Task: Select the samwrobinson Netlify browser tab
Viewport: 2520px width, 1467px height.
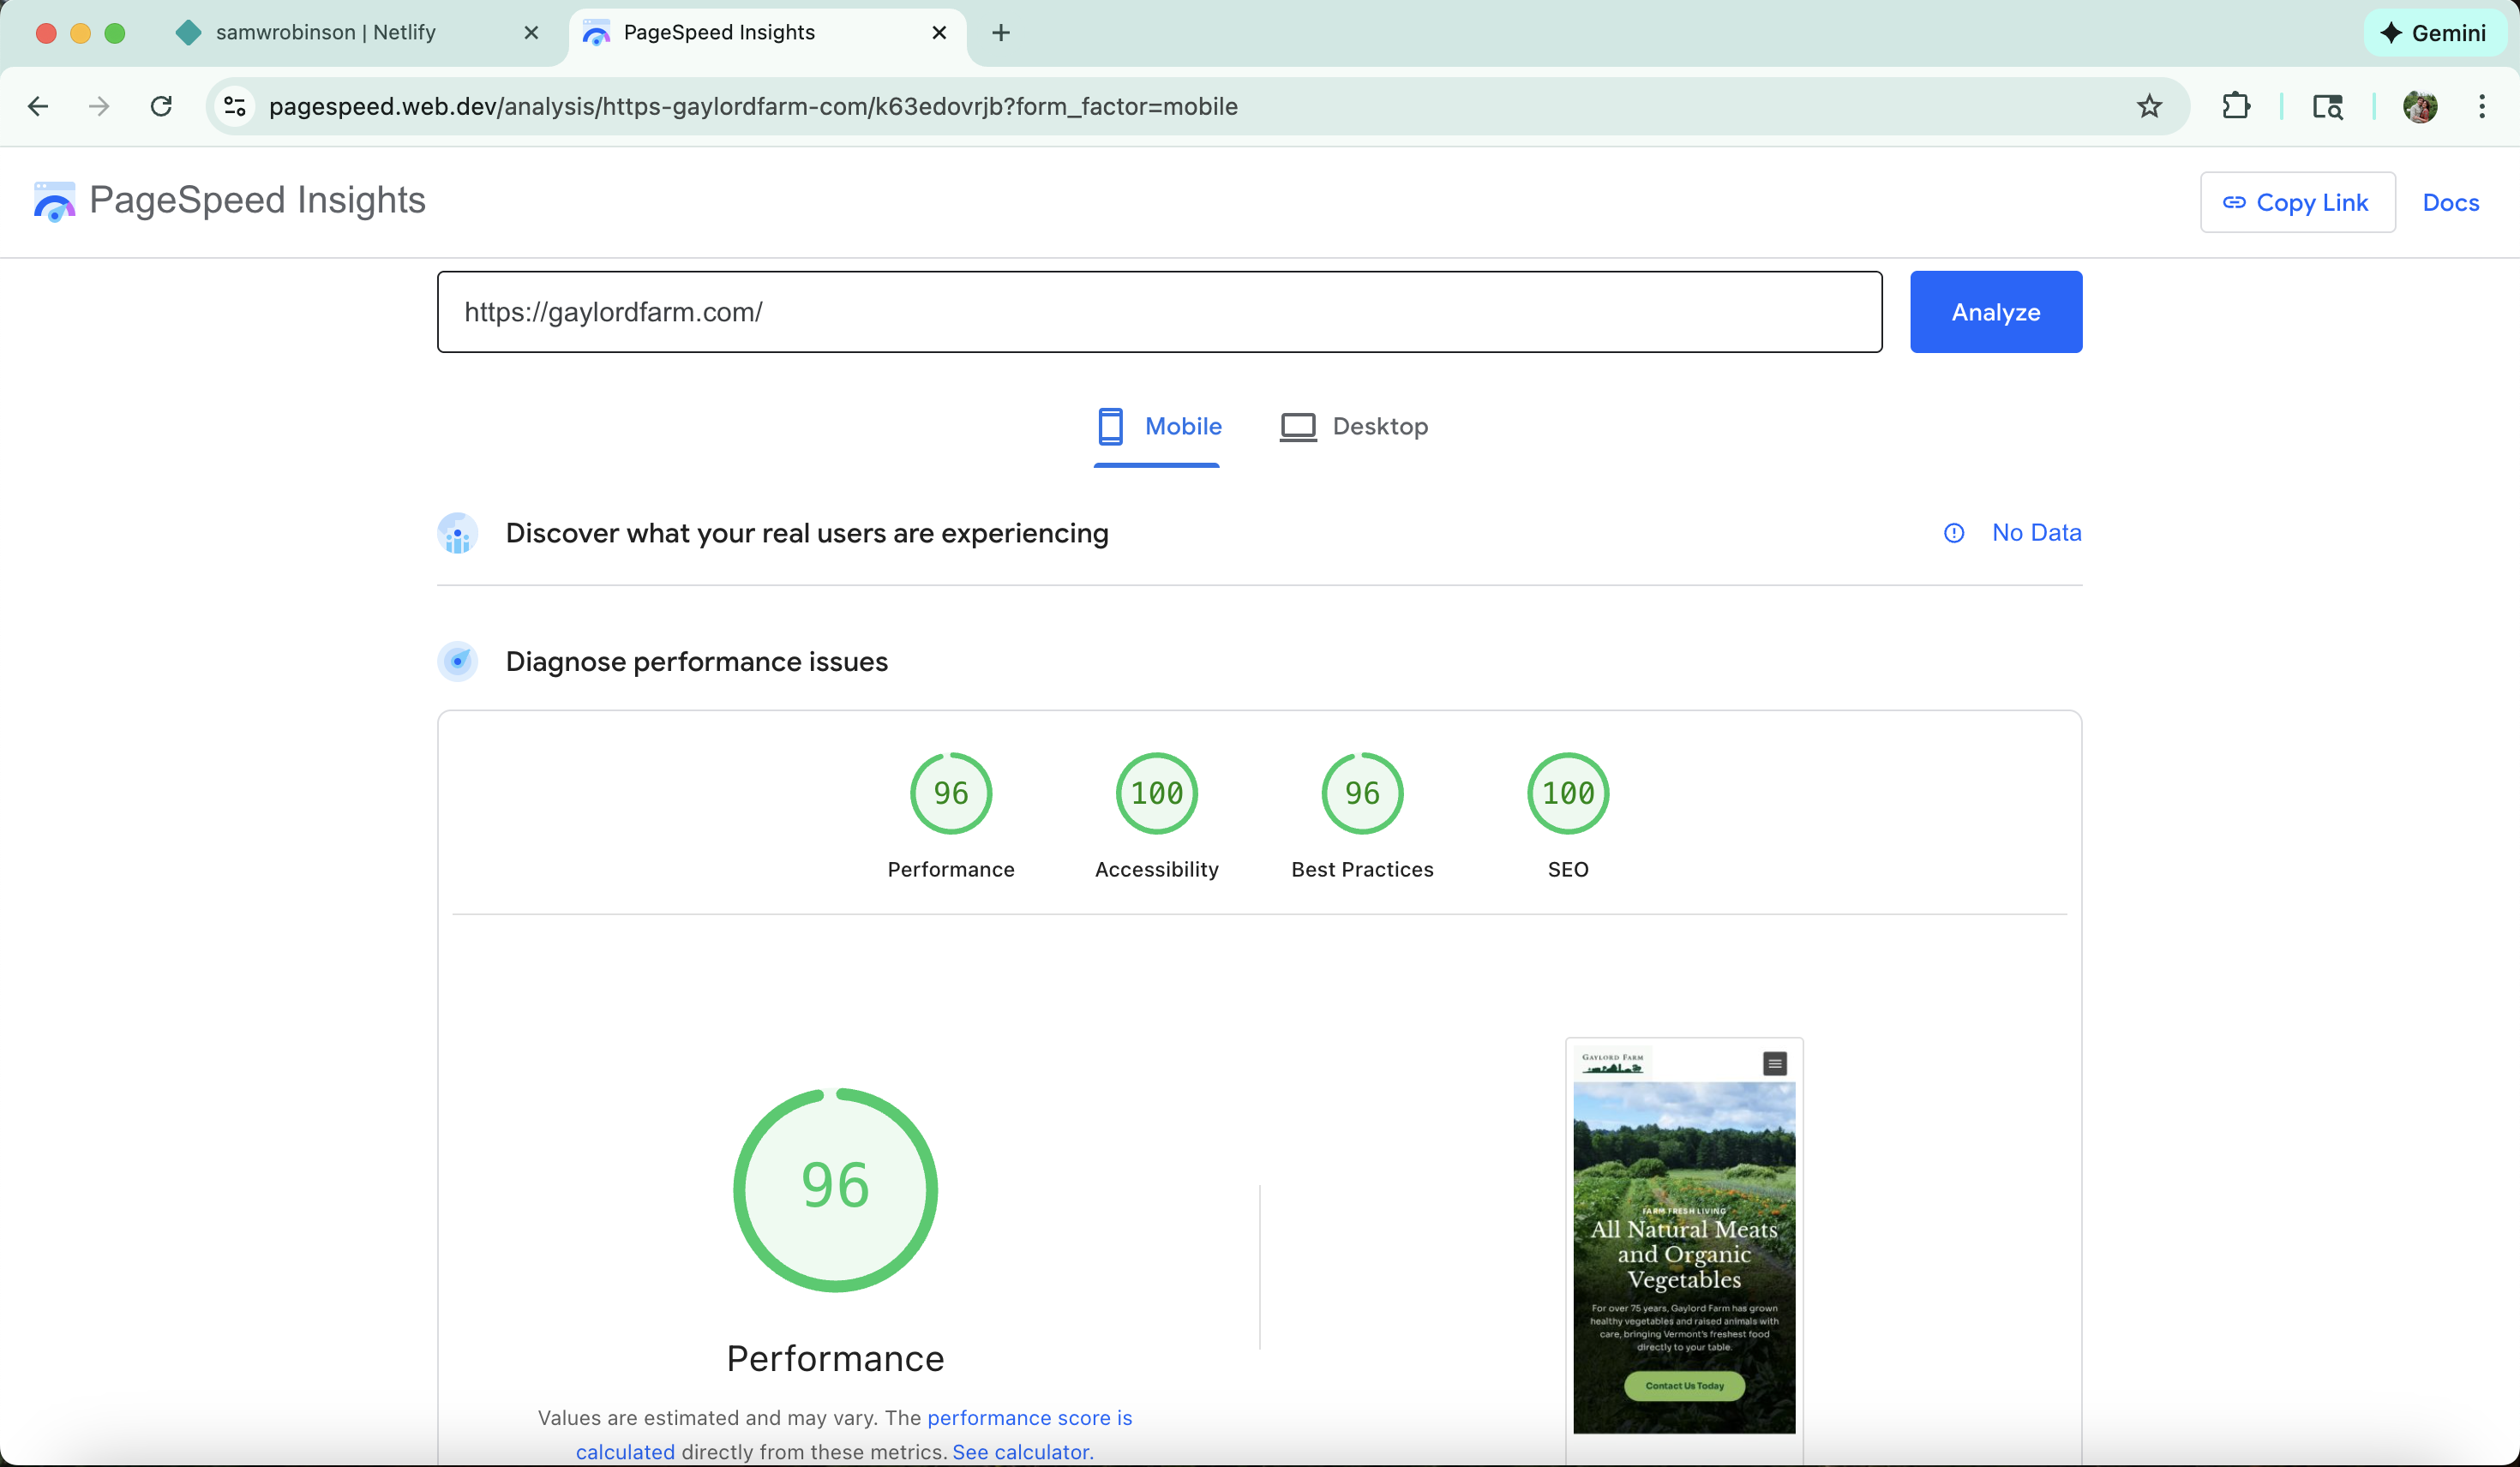Action: coord(327,32)
